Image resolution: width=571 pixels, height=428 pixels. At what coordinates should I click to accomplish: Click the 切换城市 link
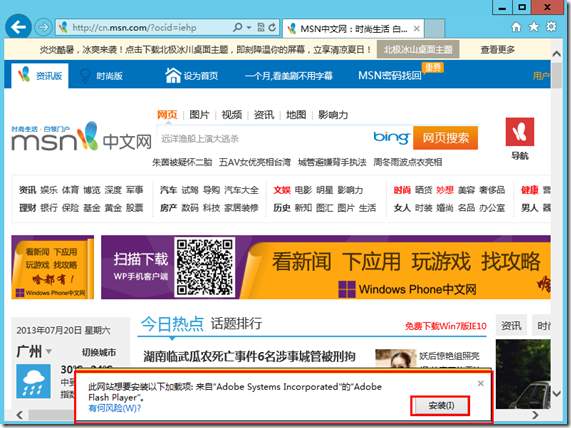[x=99, y=352]
